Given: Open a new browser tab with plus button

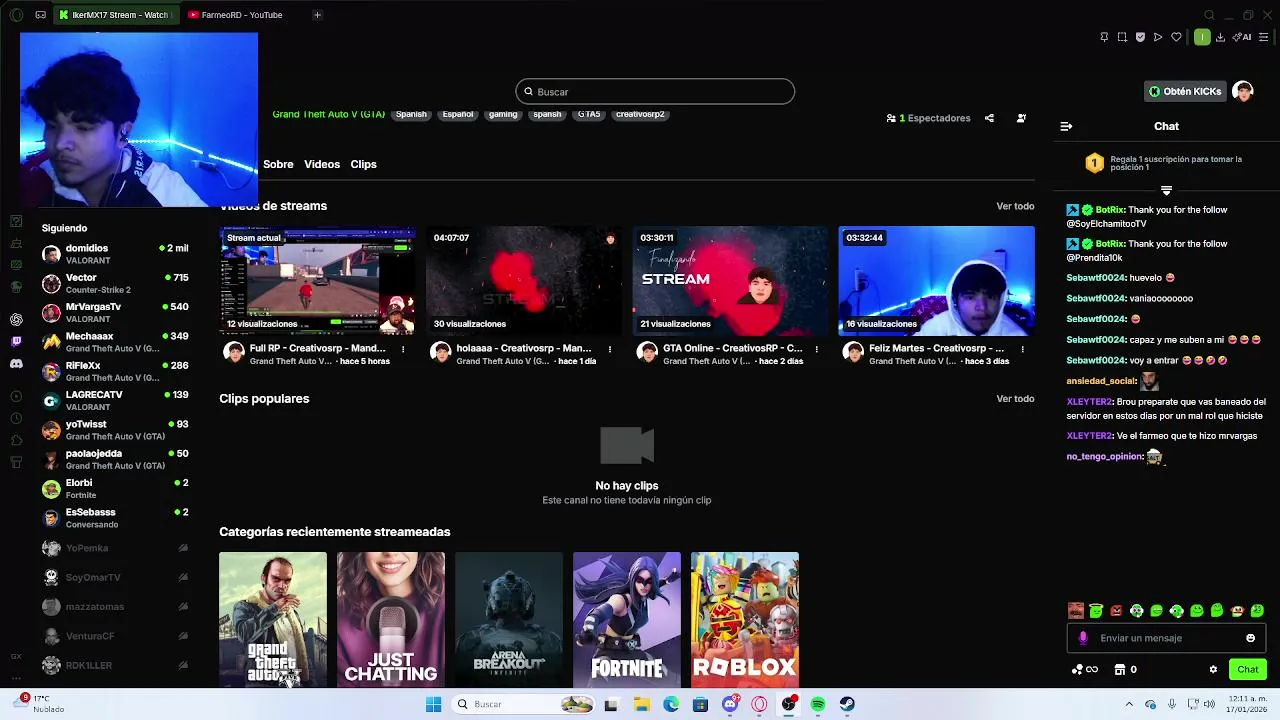Looking at the screenshot, I should click(317, 15).
